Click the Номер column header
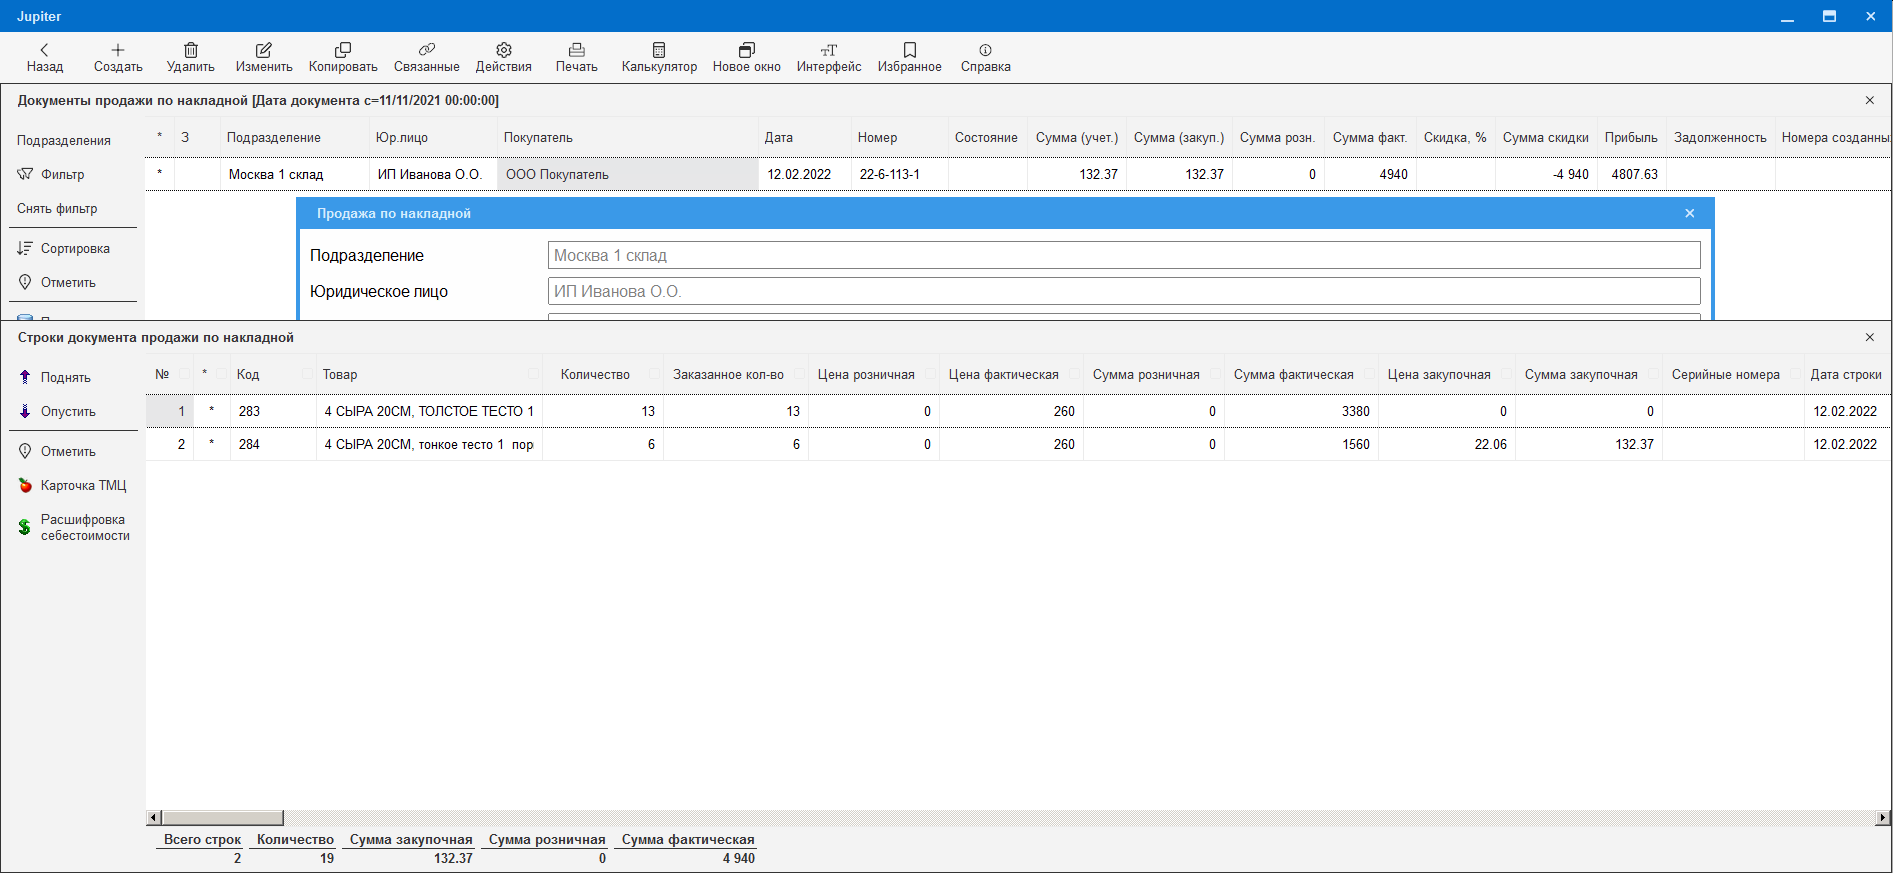The width and height of the screenshot is (1893, 873). pos(898,137)
